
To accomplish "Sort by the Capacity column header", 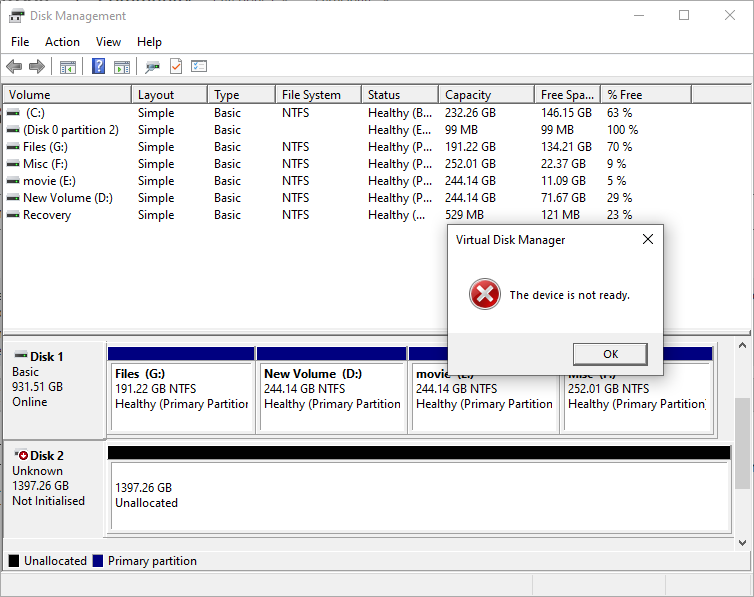I will (x=487, y=95).
